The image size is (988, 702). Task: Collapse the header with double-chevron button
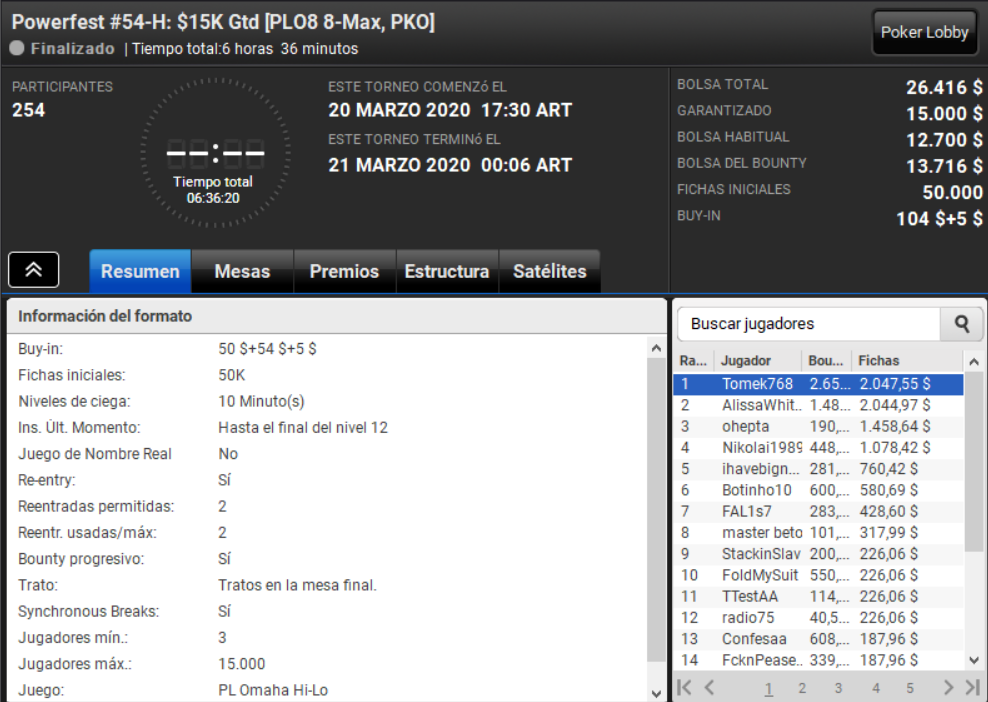33,270
